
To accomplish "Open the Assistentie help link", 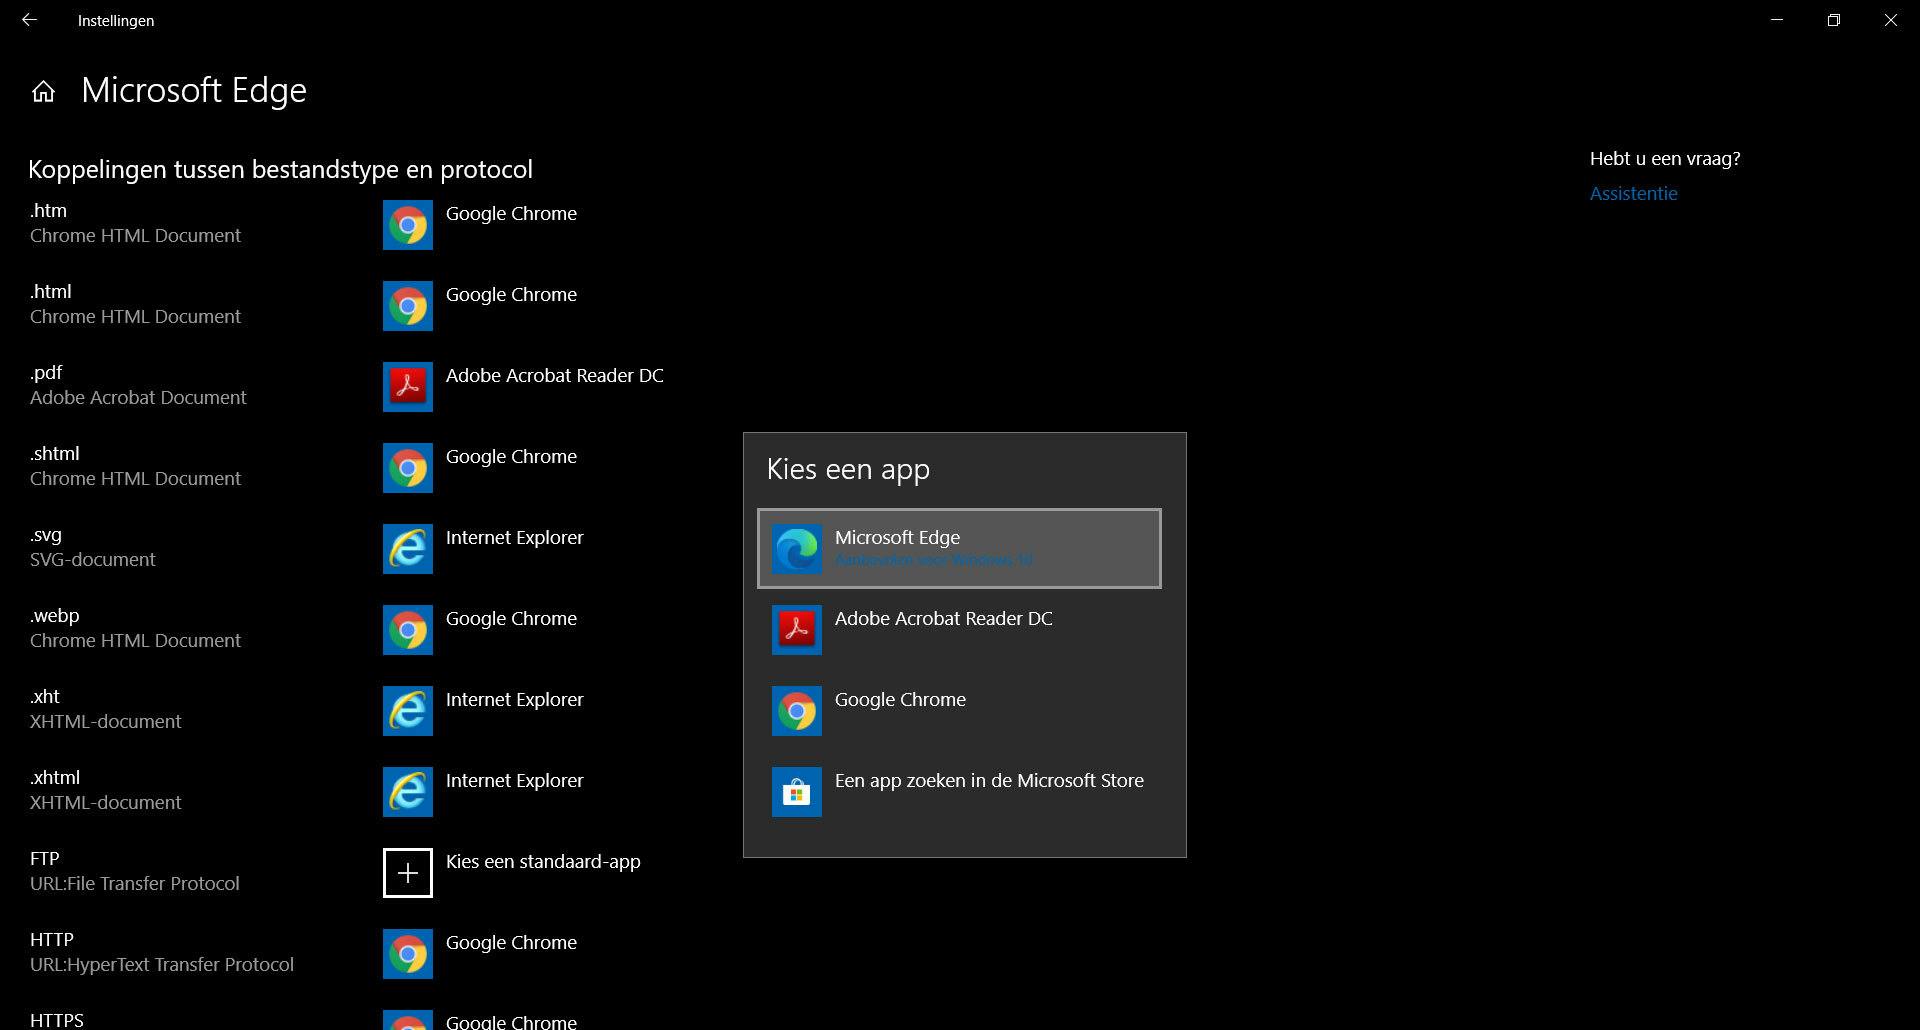I will coord(1634,193).
